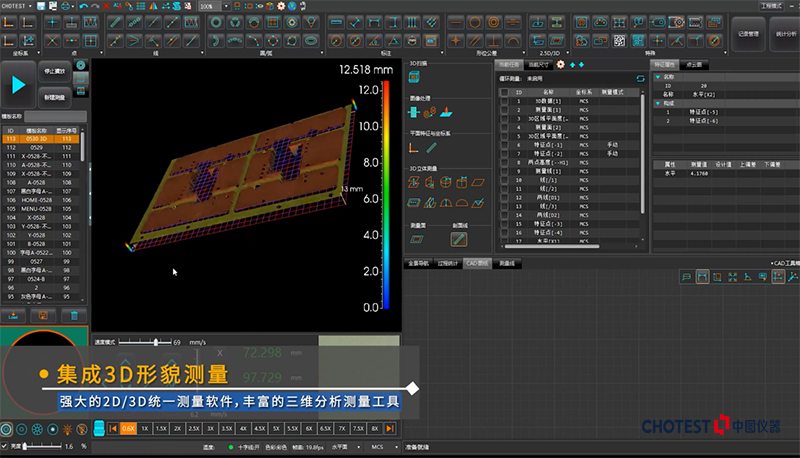The image size is (800, 458).
Task: Collapse the 构成 section in properties
Action: pyautogui.click(x=658, y=103)
